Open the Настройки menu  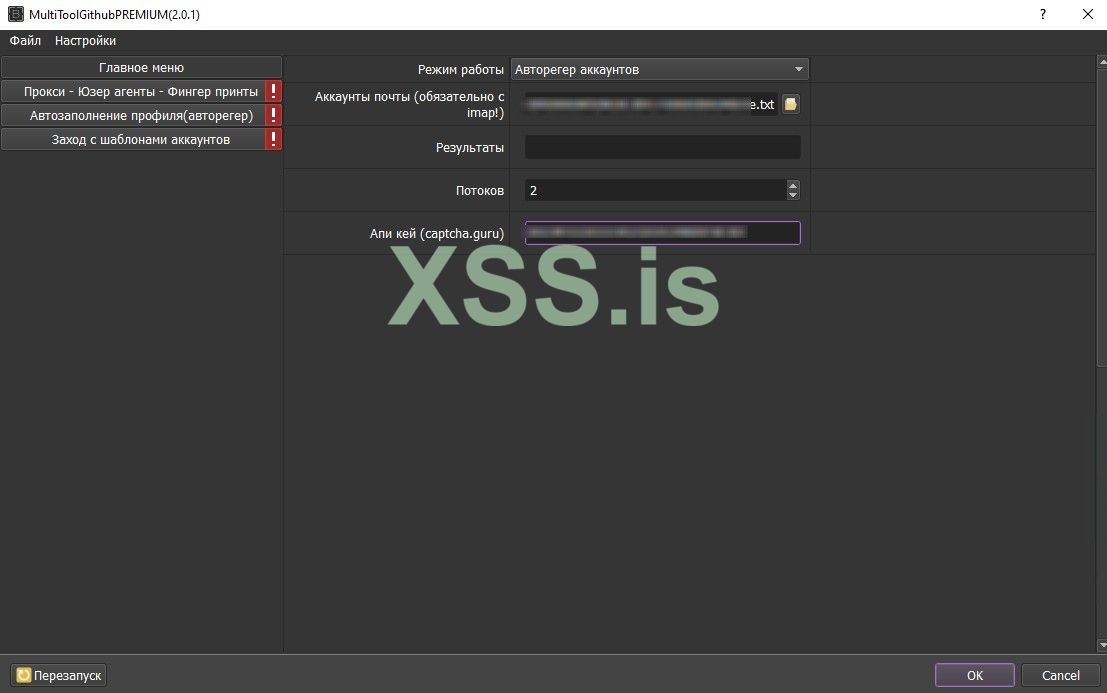85,41
